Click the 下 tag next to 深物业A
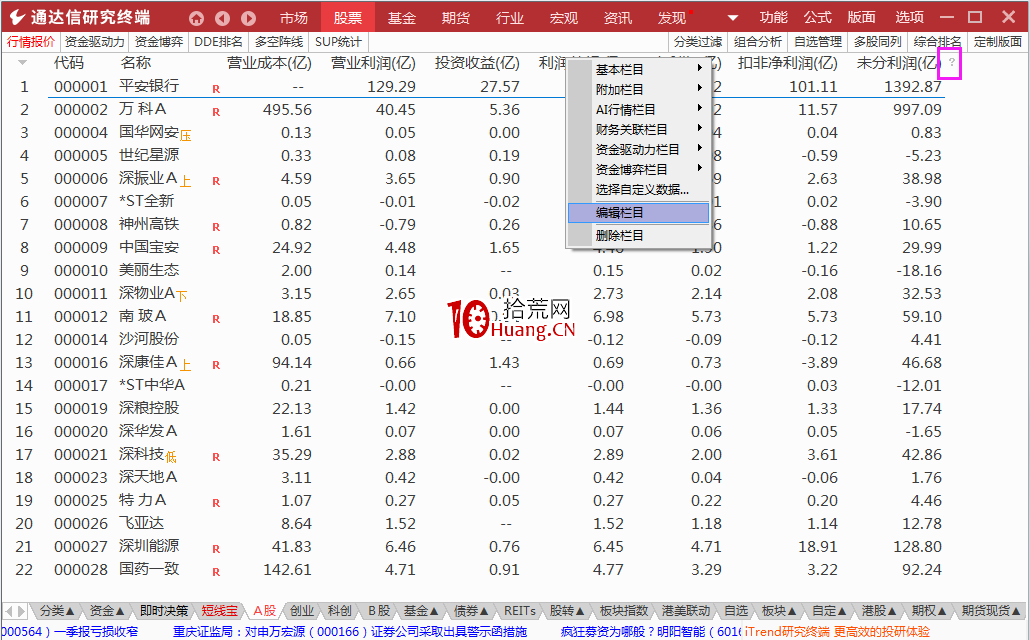The width and height of the screenshot is (1030, 640). (182, 296)
